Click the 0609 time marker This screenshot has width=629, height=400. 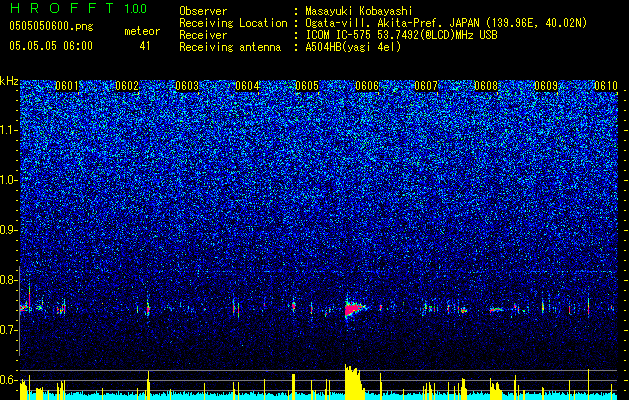[x=546, y=86]
